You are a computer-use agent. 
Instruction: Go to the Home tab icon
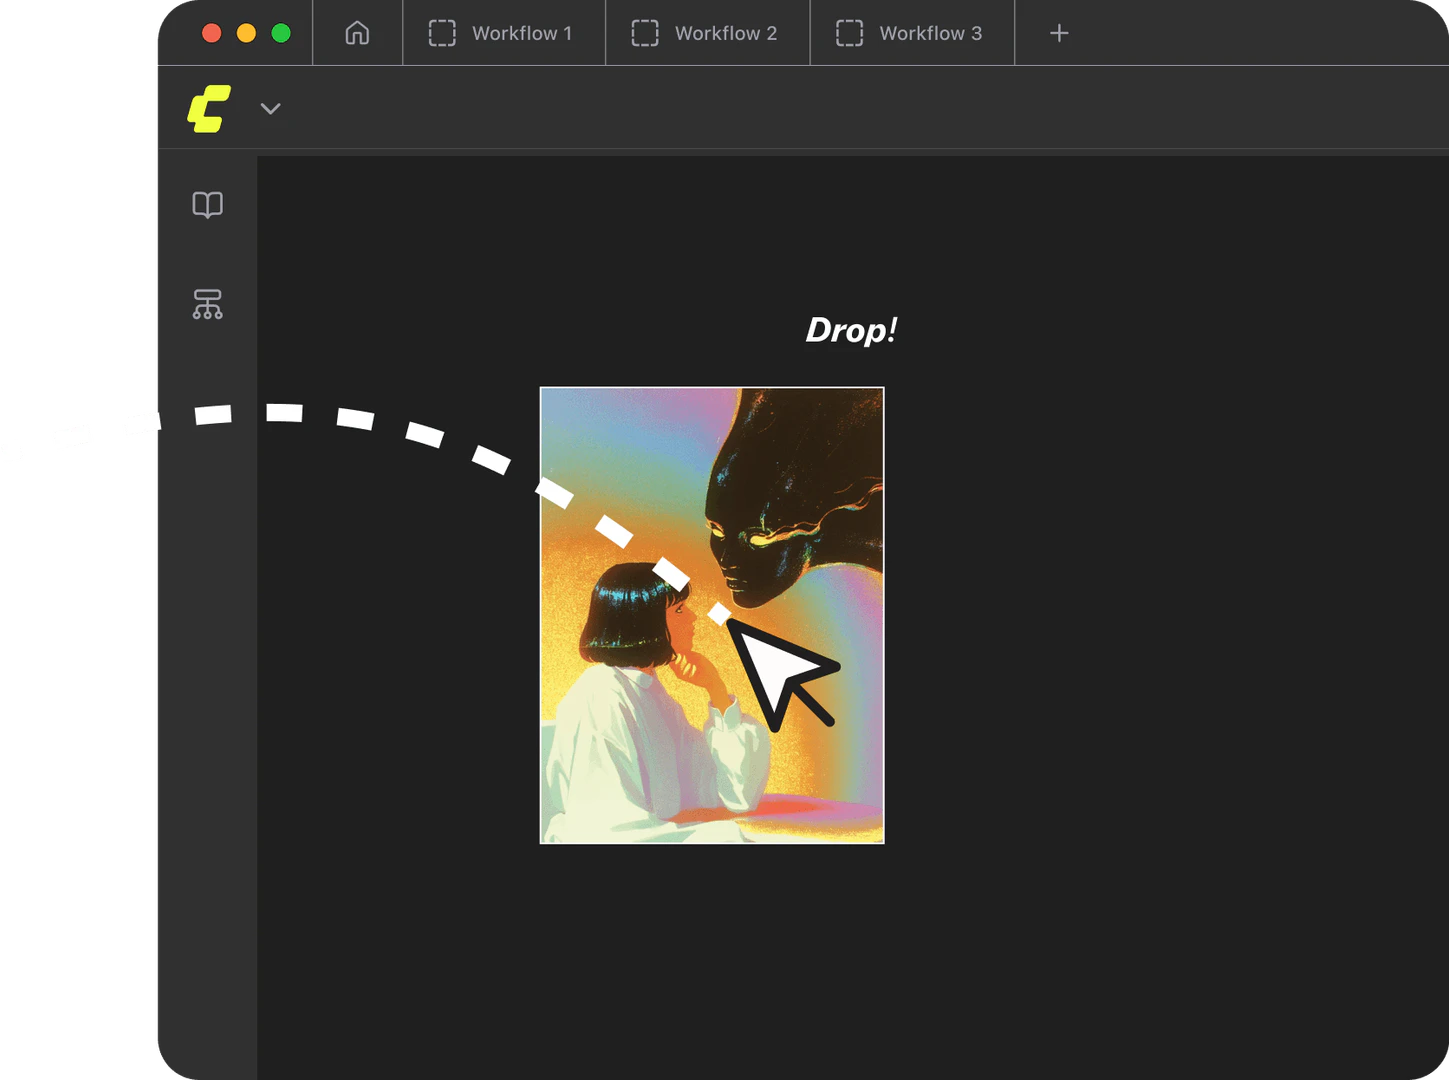[x=357, y=33]
